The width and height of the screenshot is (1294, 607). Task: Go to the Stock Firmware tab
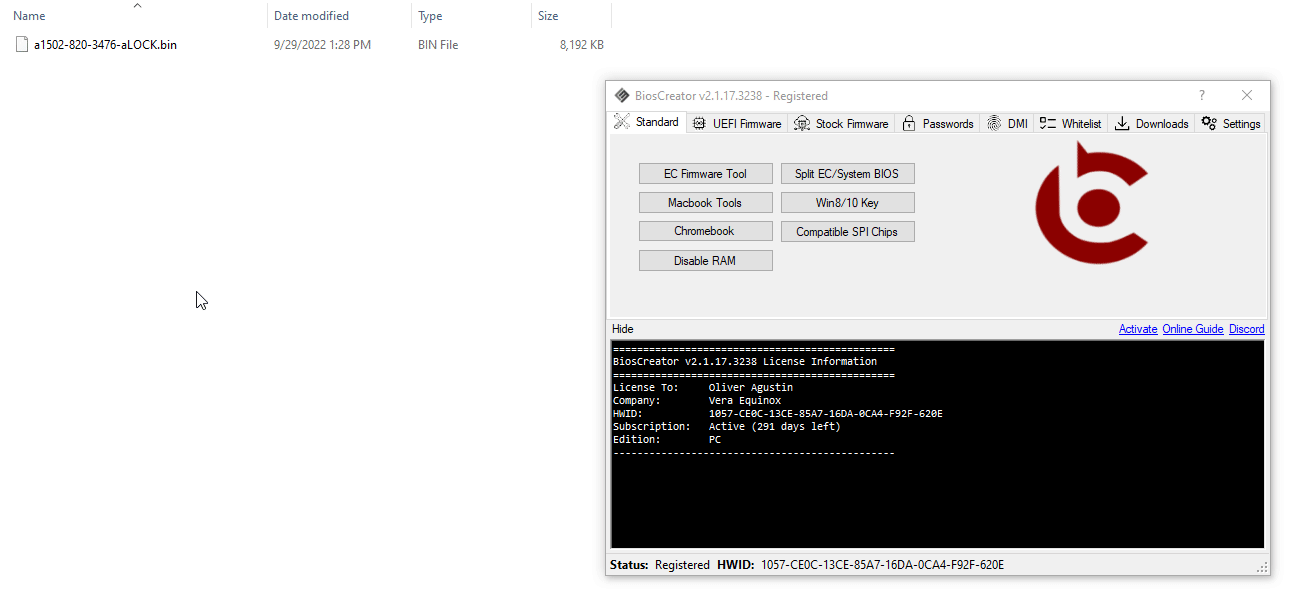(x=841, y=124)
